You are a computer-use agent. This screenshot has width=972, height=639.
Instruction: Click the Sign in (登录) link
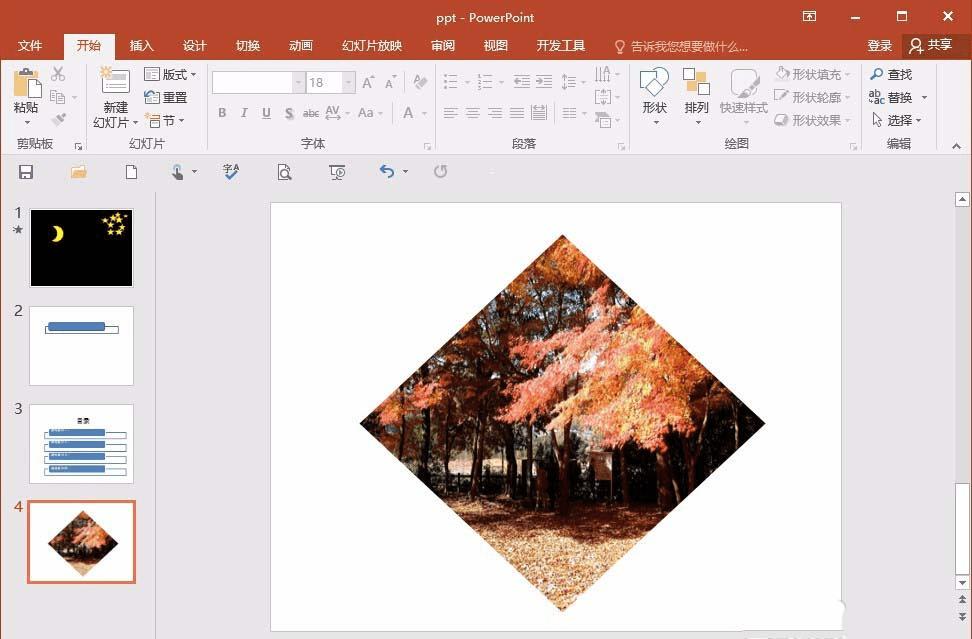click(879, 45)
